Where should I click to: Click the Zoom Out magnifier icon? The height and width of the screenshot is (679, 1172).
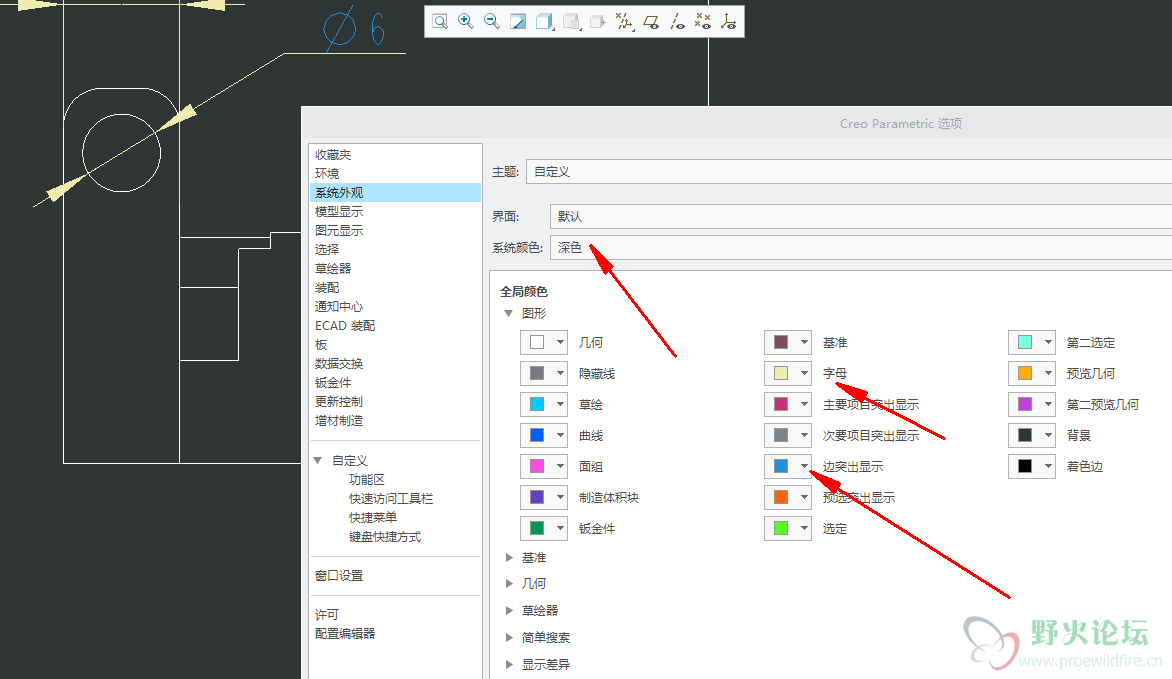(492, 22)
